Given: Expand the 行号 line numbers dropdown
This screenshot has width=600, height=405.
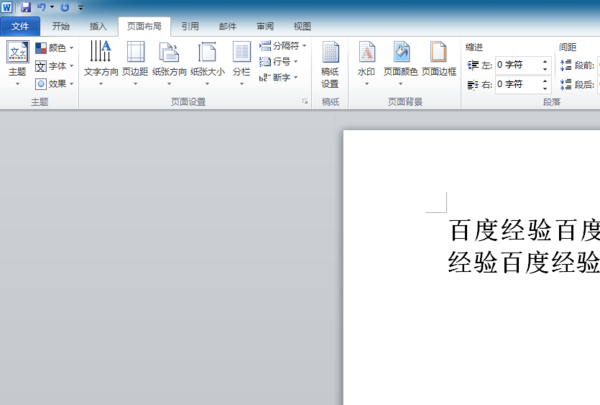Looking at the screenshot, I should pyautogui.click(x=279, y=62).
